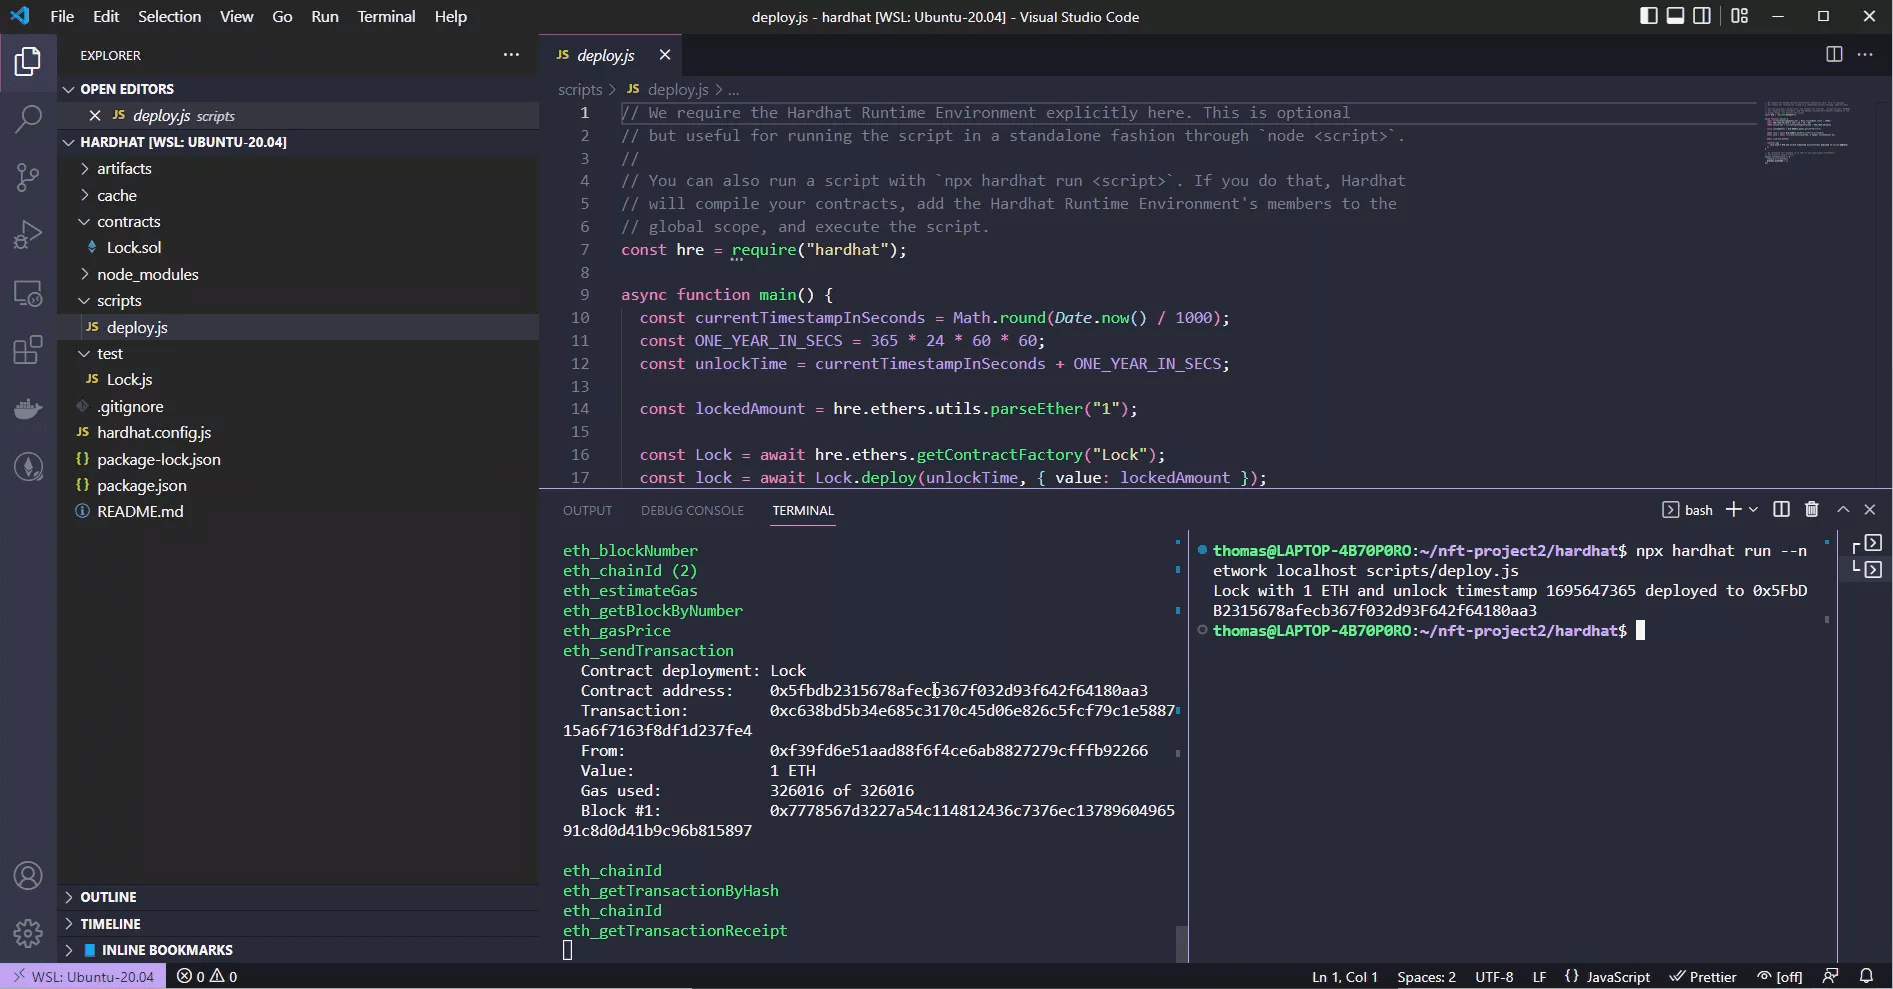Kill the active terminal with trash icon
This screenshot has width=1893, height=989.
click(1812, 510)
